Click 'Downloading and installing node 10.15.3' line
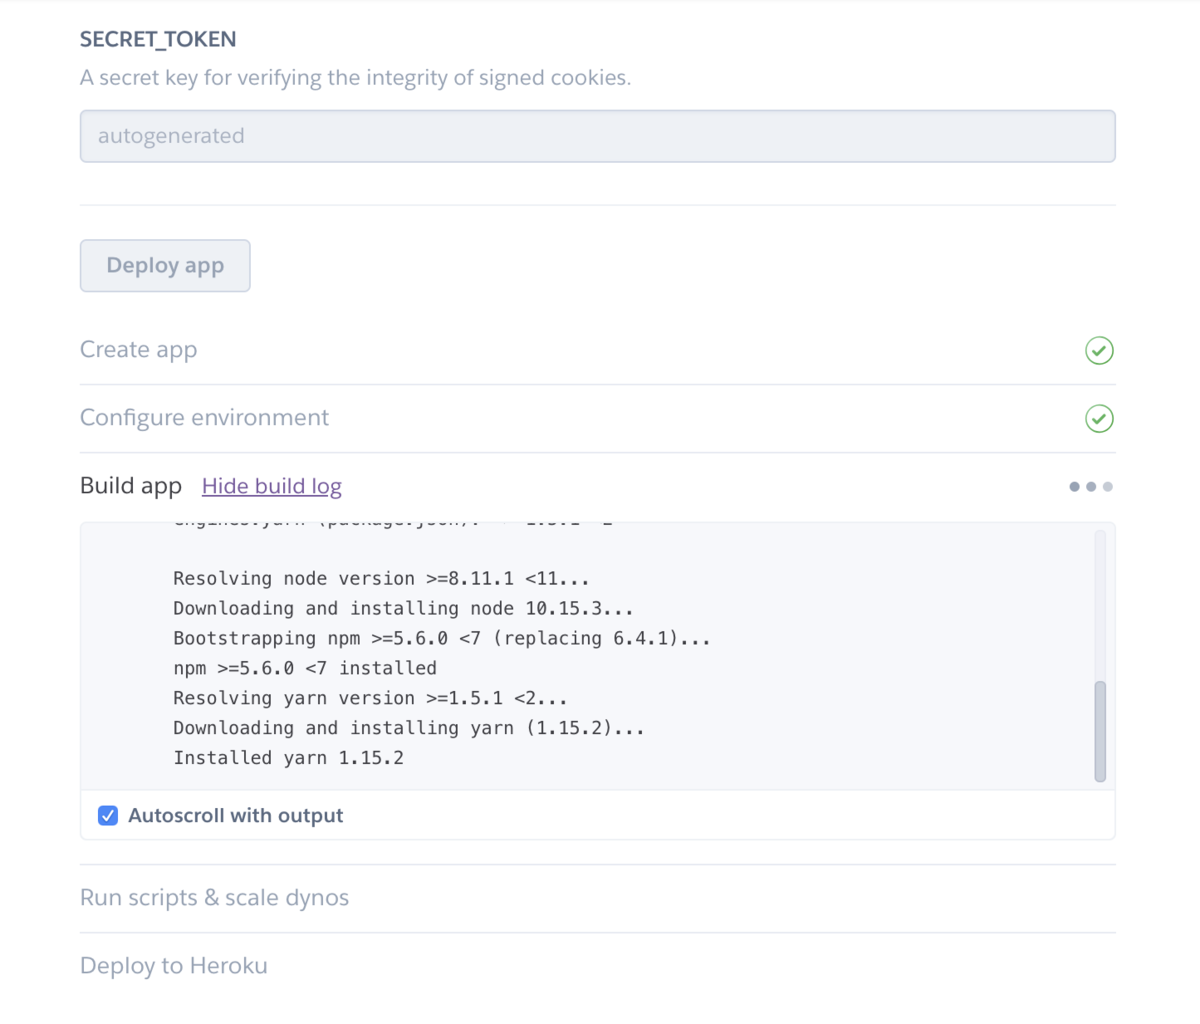 click(403, 608)
